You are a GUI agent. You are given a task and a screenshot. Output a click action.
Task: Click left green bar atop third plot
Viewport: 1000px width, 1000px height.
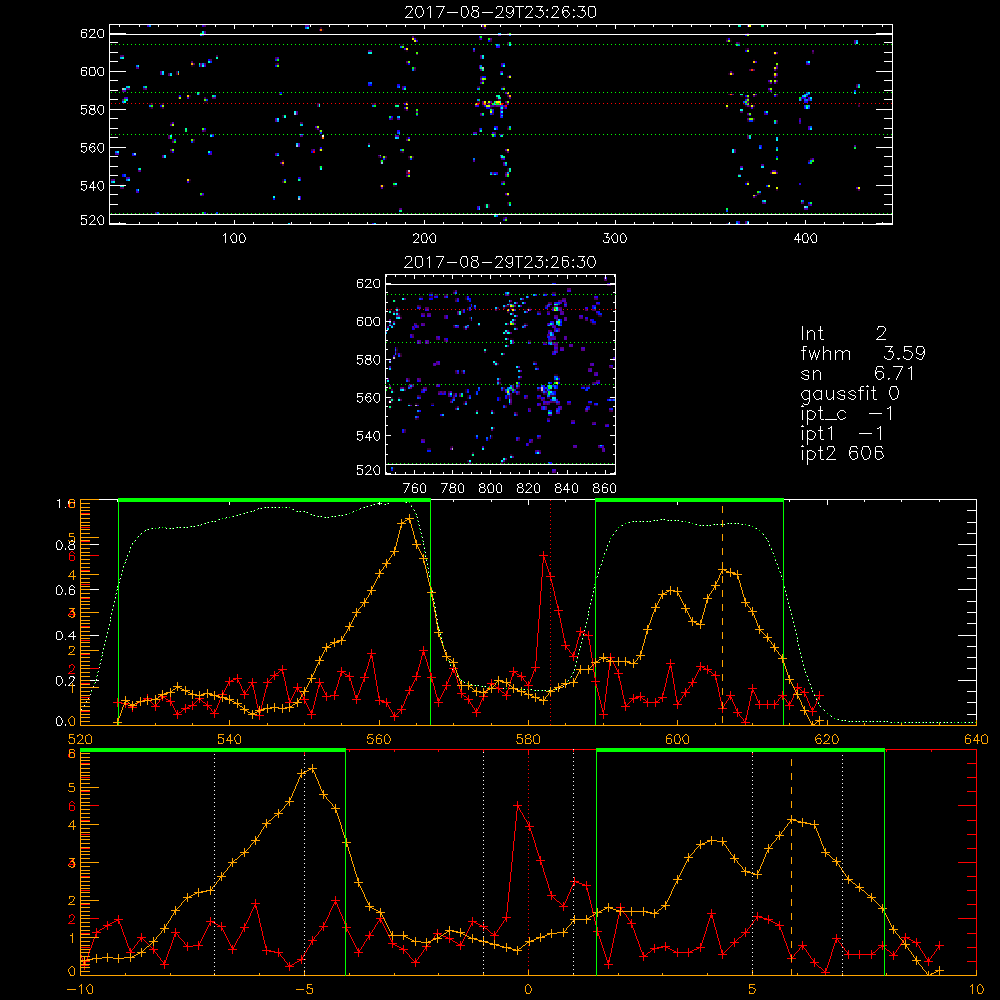tap(274, 500)
